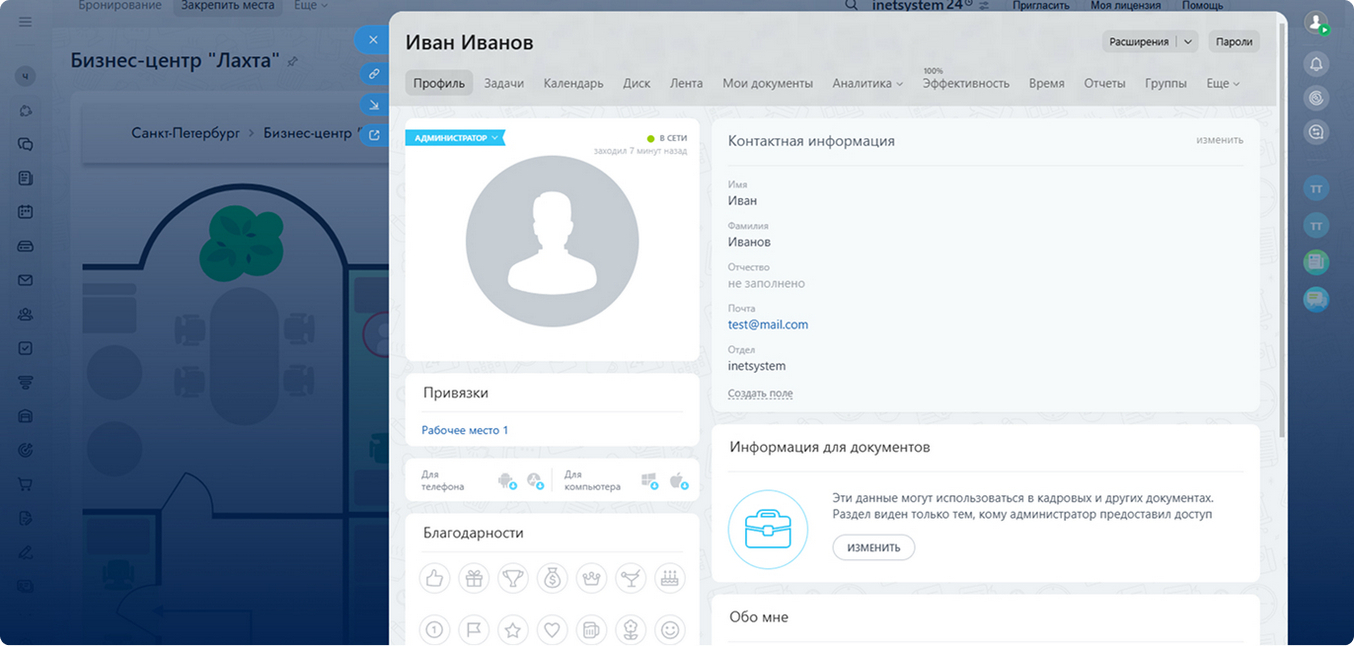The height and width of the screenshot is (646, 1354).
Task: Click ИЗМЕНИТЬ in document information section
Action: [874, 548]
